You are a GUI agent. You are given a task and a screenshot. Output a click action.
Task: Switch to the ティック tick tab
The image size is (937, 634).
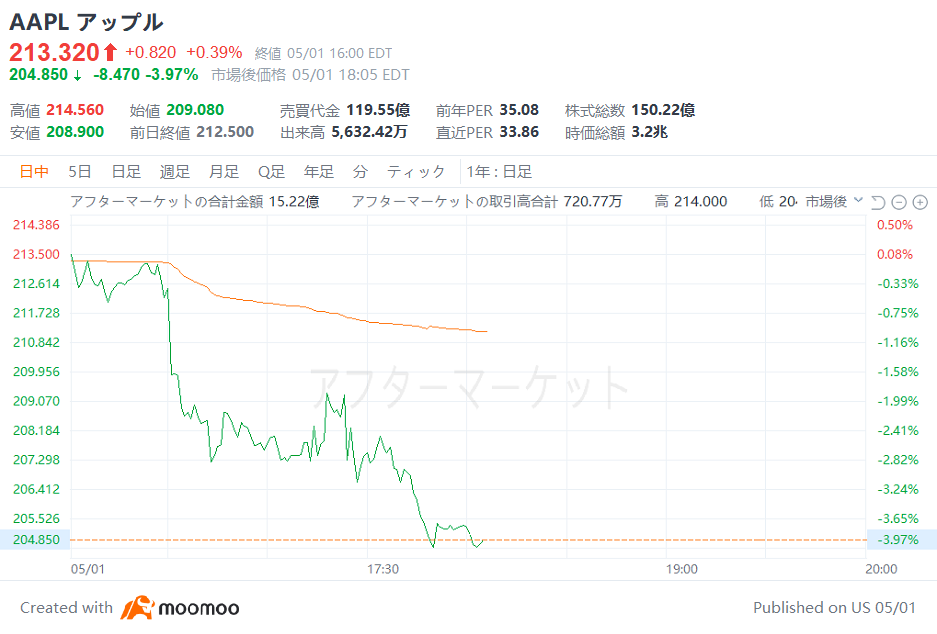click(416, 172)
